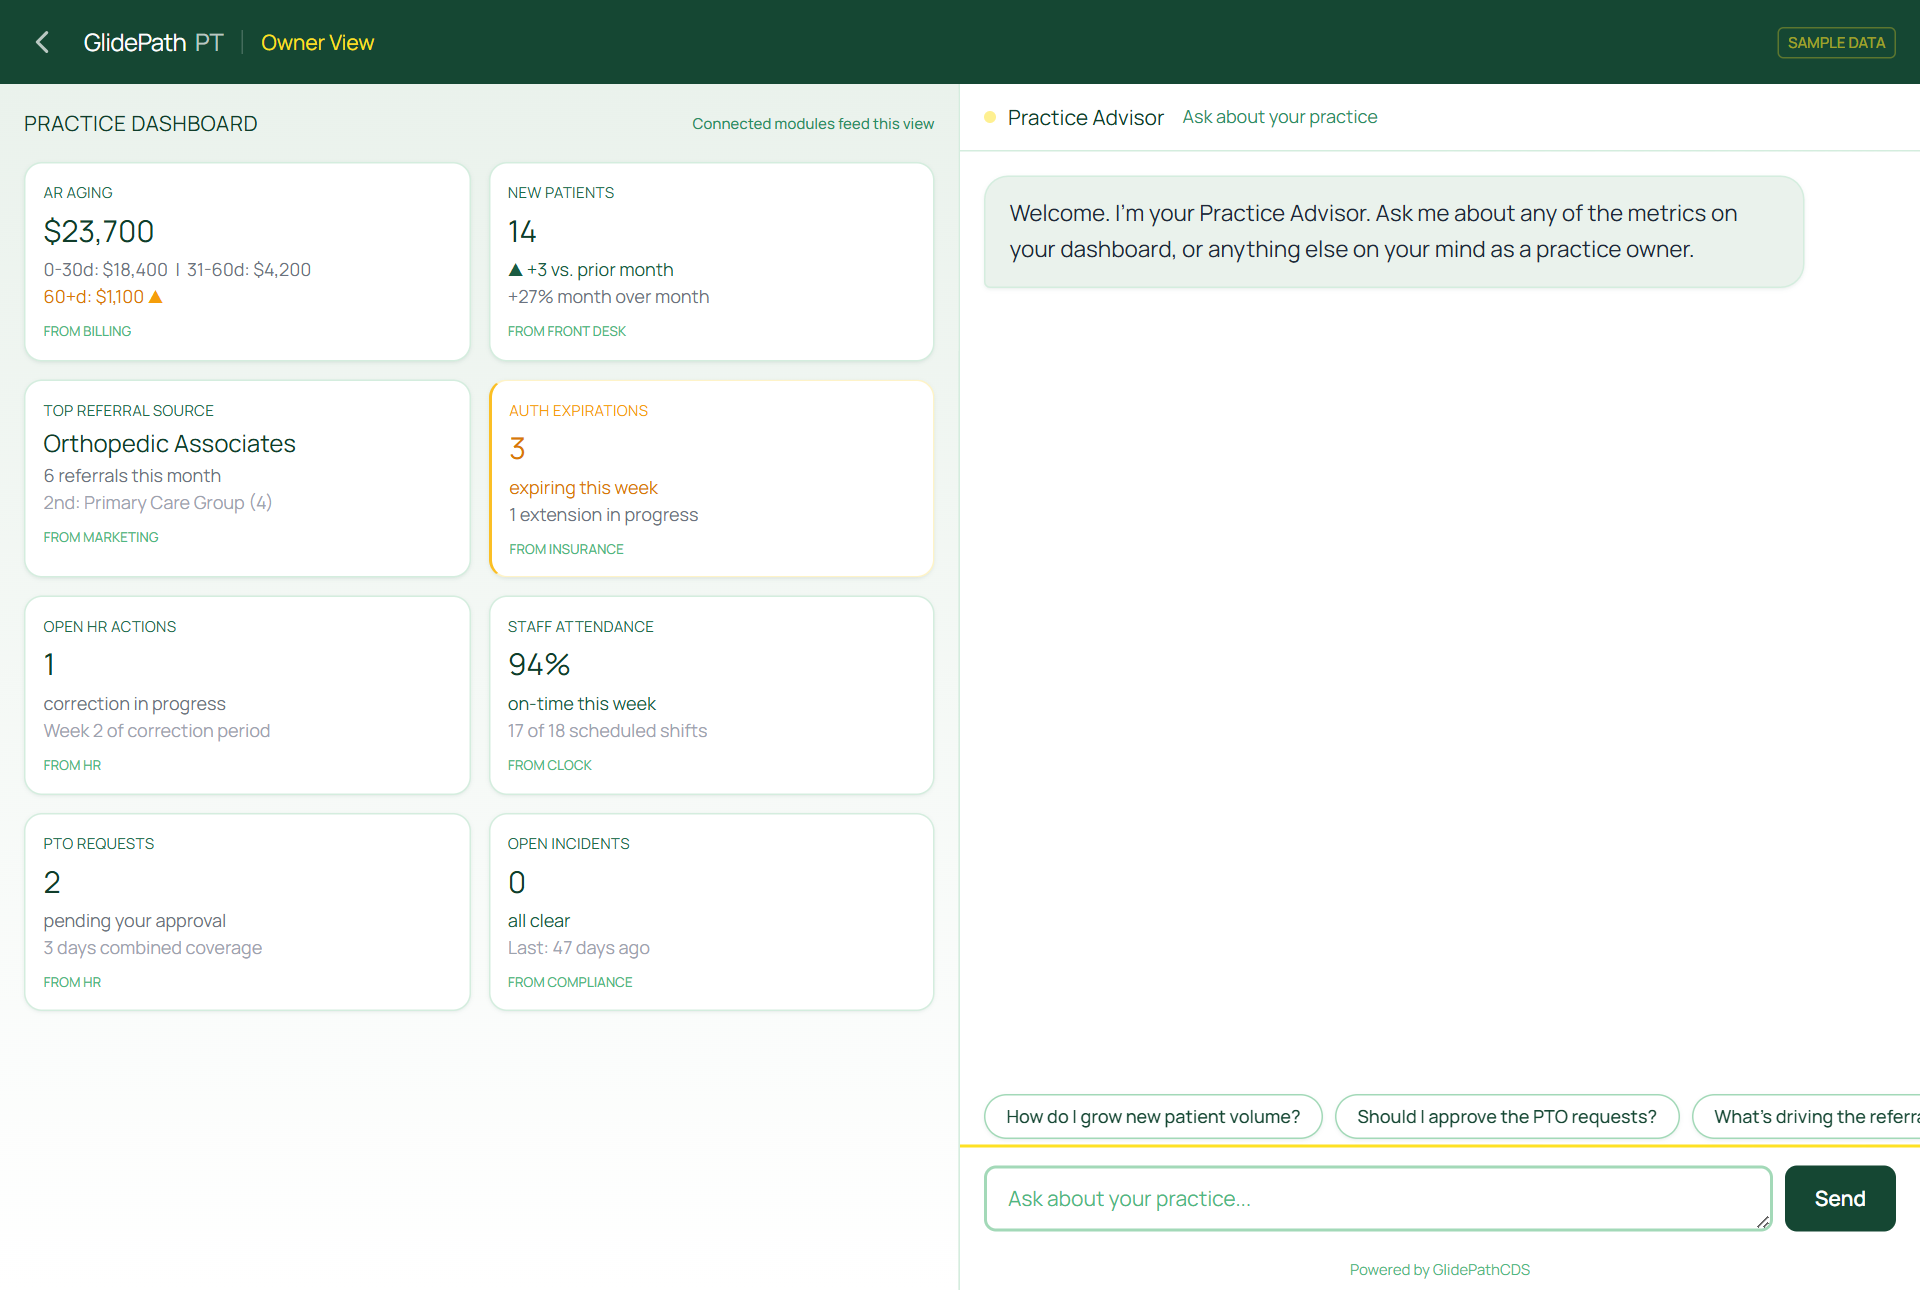
Task: Click the 60+d: $1,100 amount
Action: (x=94, y=297)
